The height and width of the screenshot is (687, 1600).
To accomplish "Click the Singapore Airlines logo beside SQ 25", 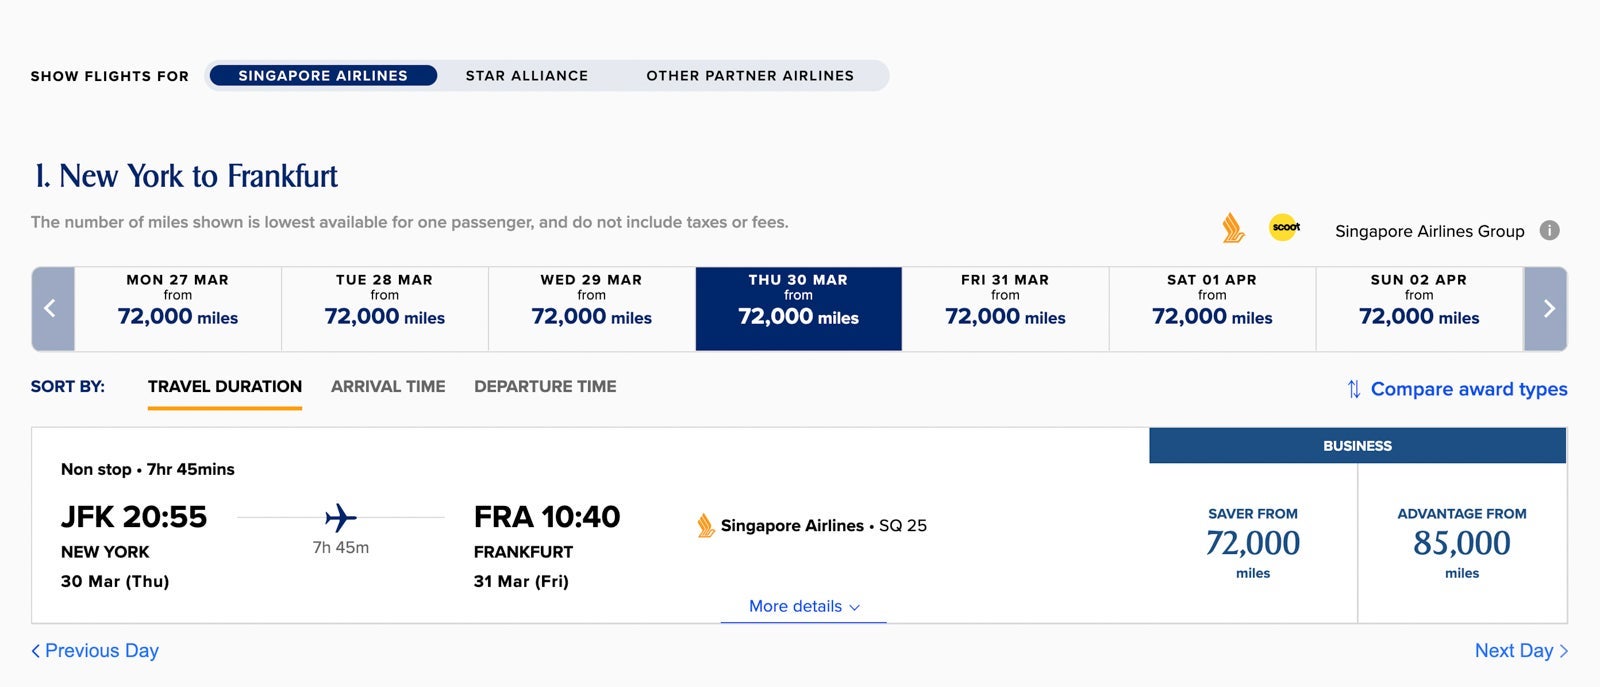I will tap(707, 525).
